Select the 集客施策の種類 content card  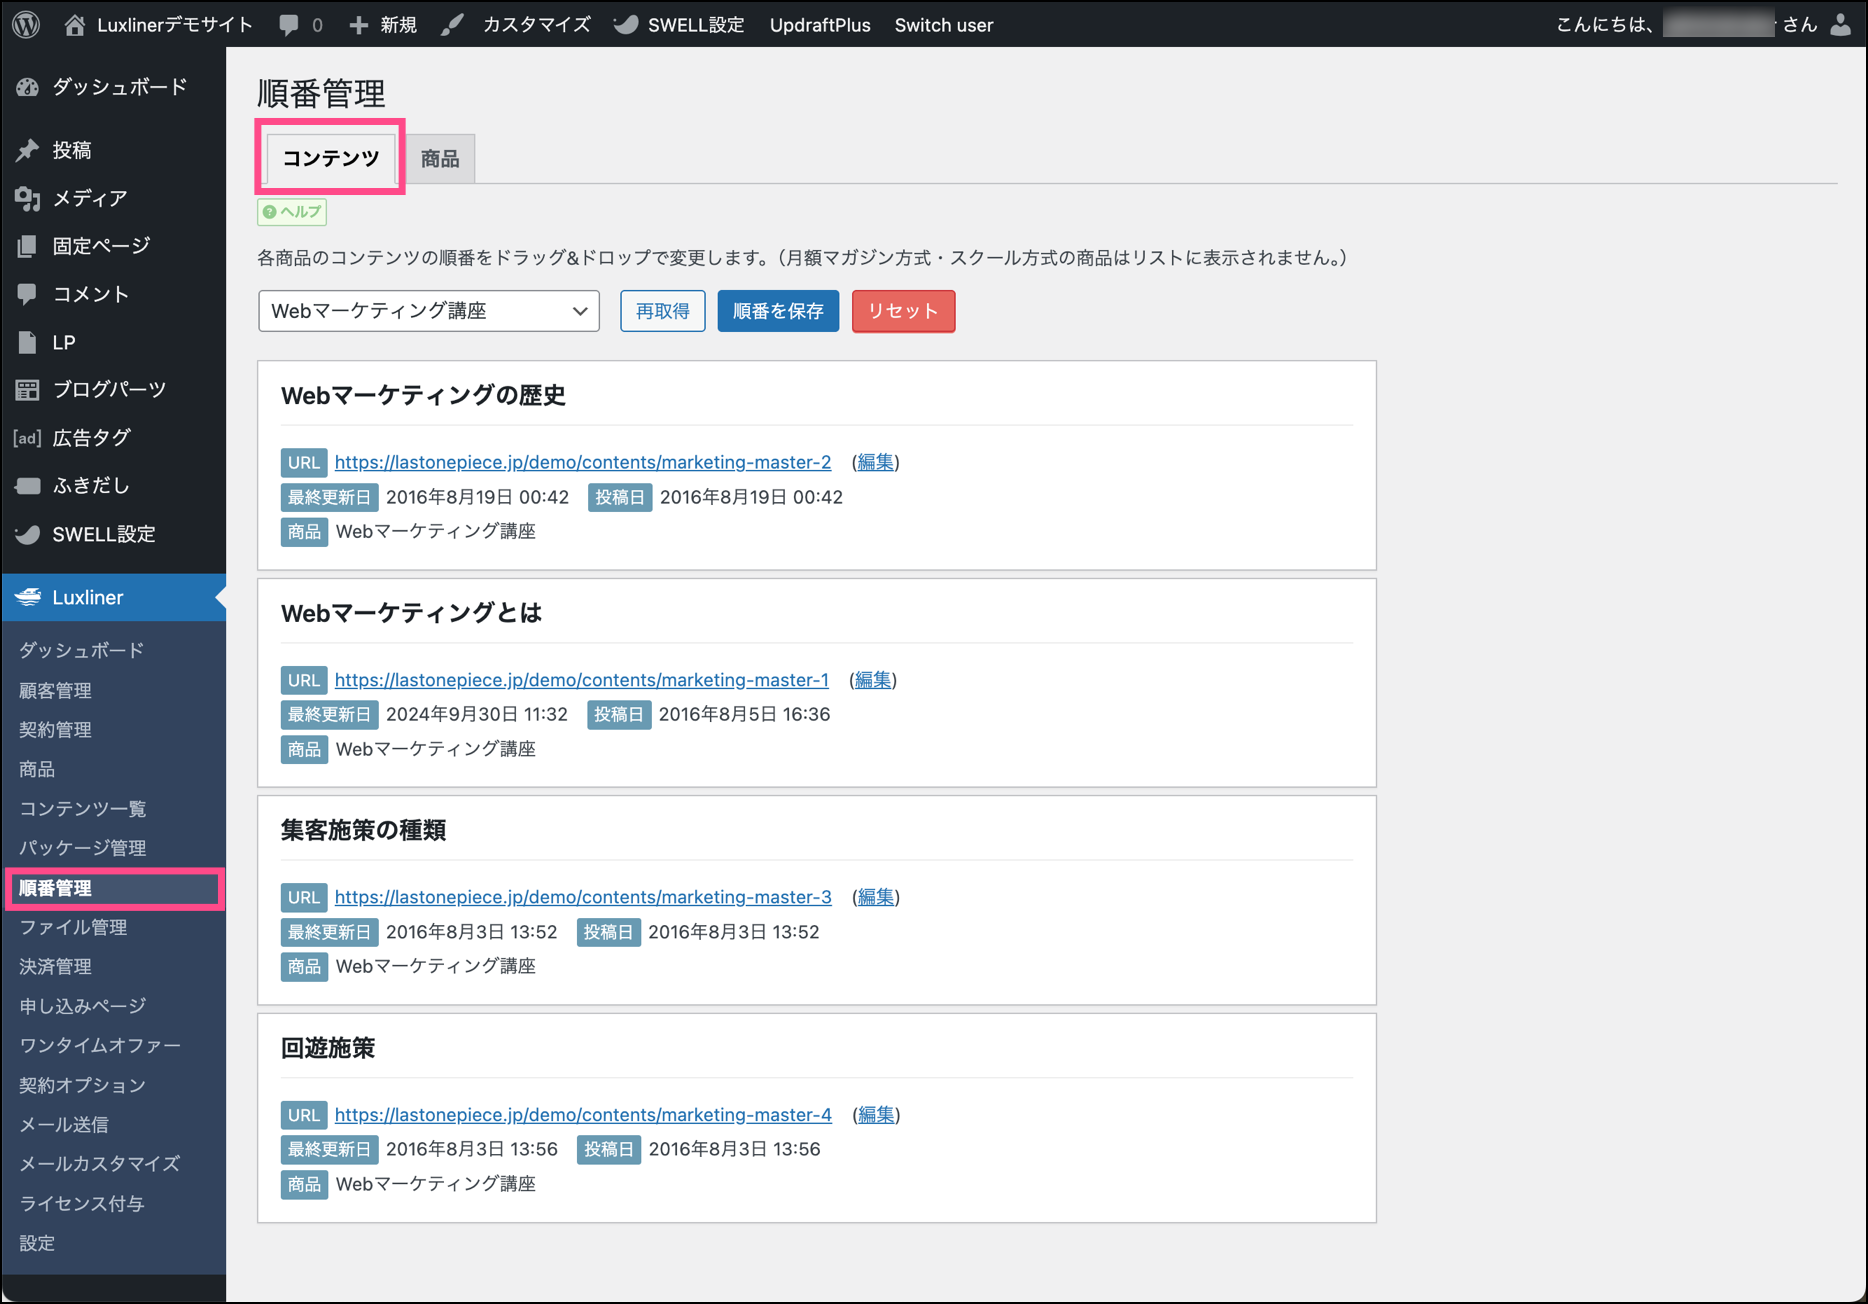816,831
